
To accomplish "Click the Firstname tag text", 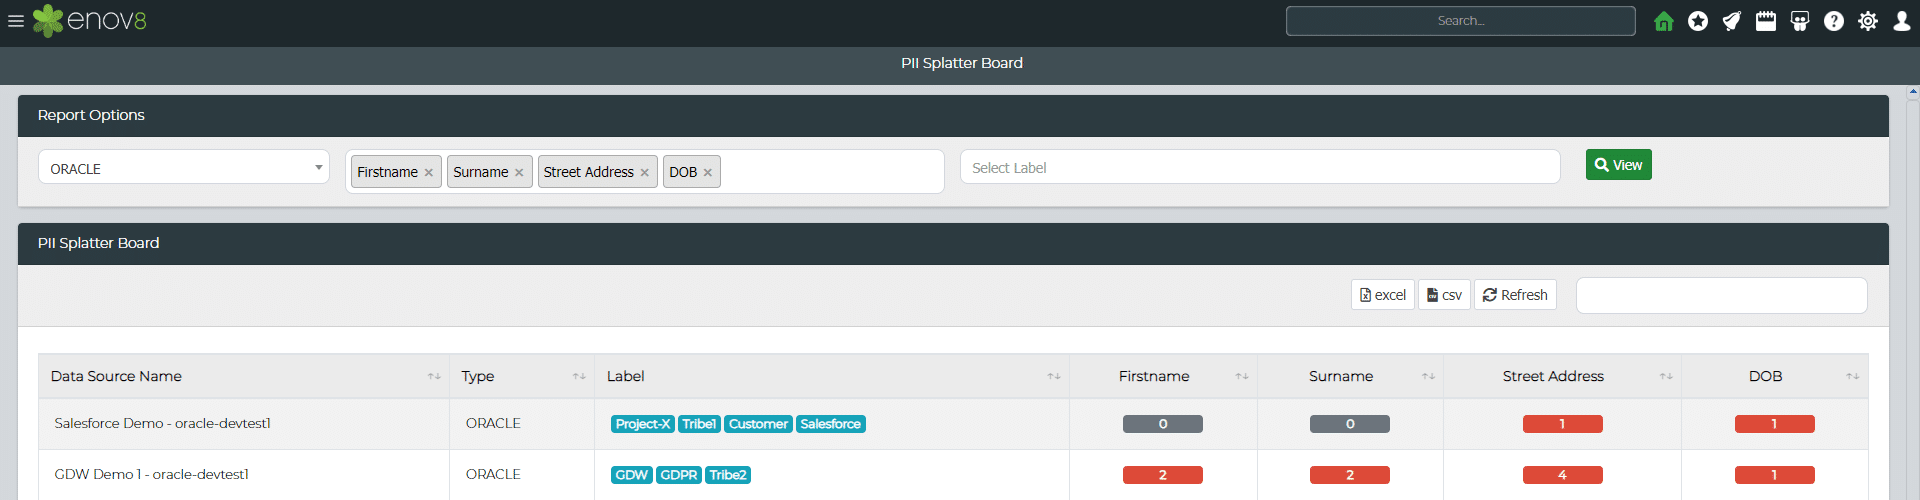I will pos(388,172).
